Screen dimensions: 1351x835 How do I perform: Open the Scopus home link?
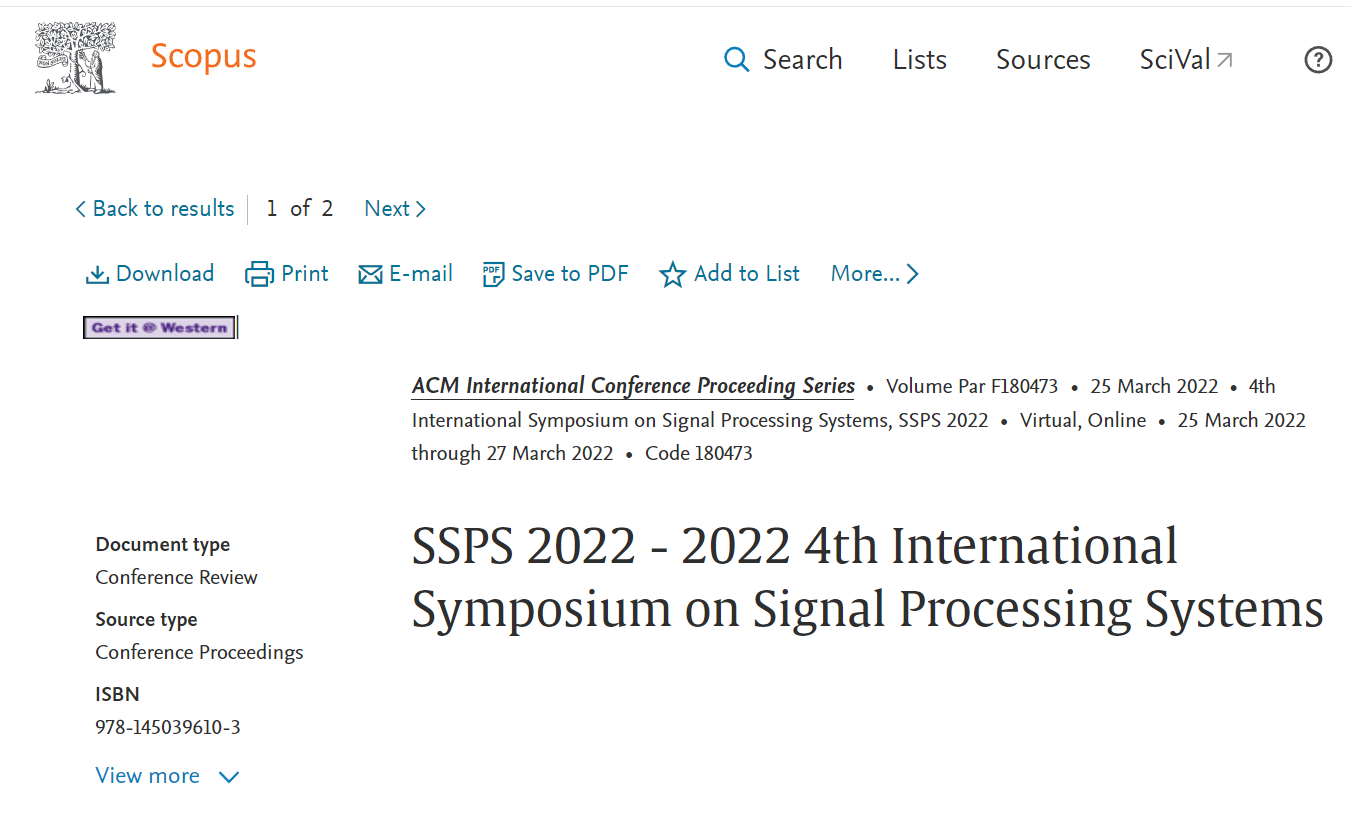coord(204,57)
